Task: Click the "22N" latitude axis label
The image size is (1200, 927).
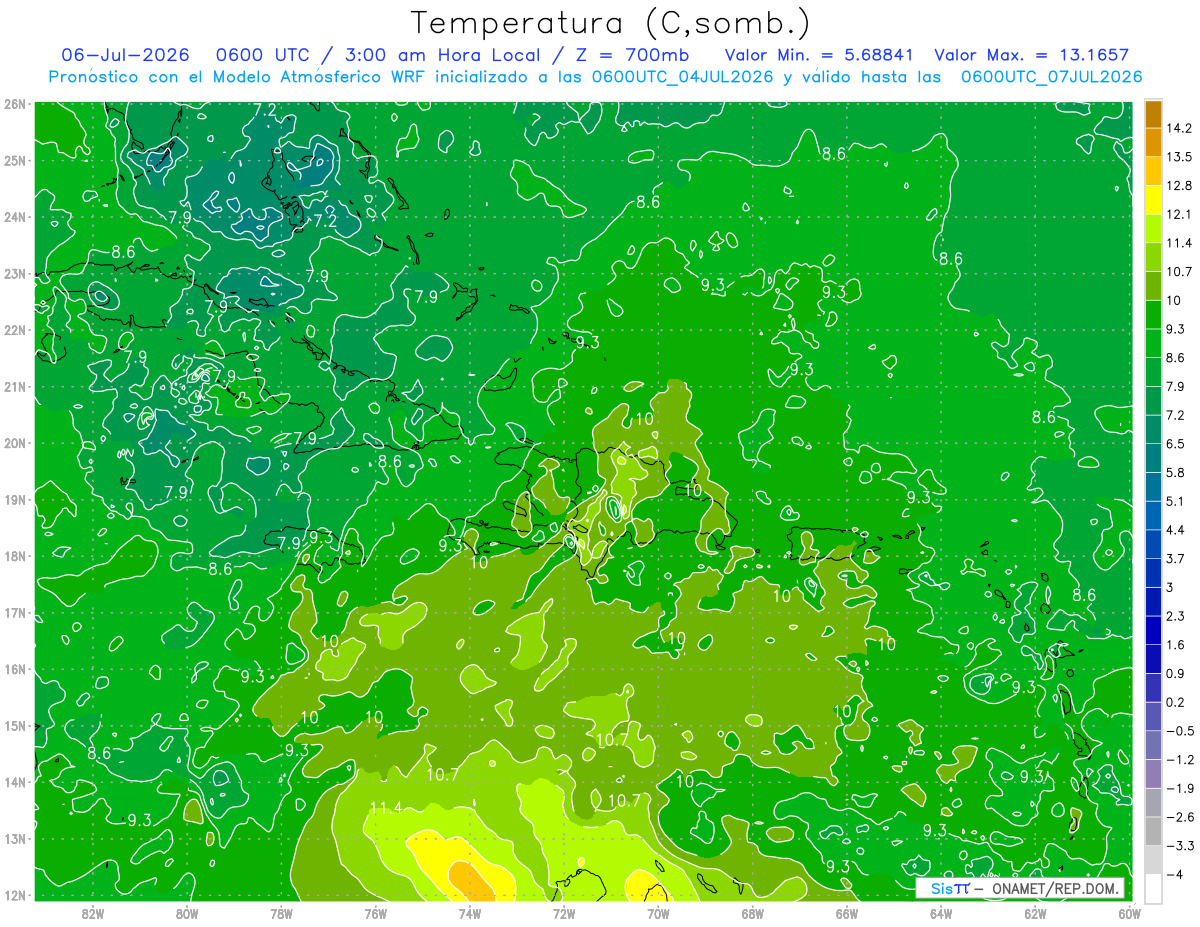Action: (14, 330)
